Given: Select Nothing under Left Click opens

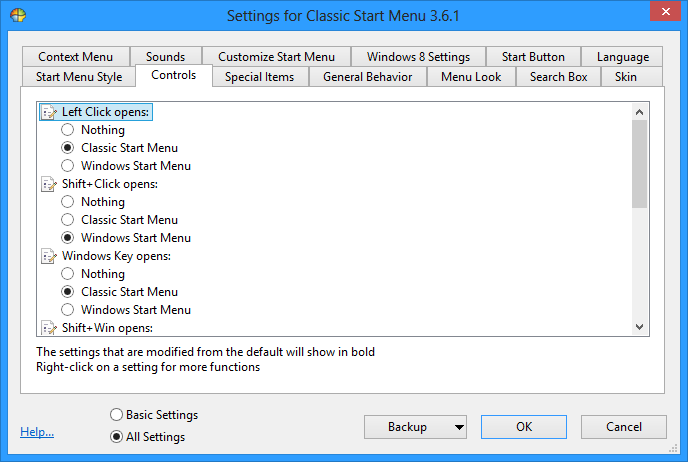Looking at the screenshot, I should [x=68, y=130].
